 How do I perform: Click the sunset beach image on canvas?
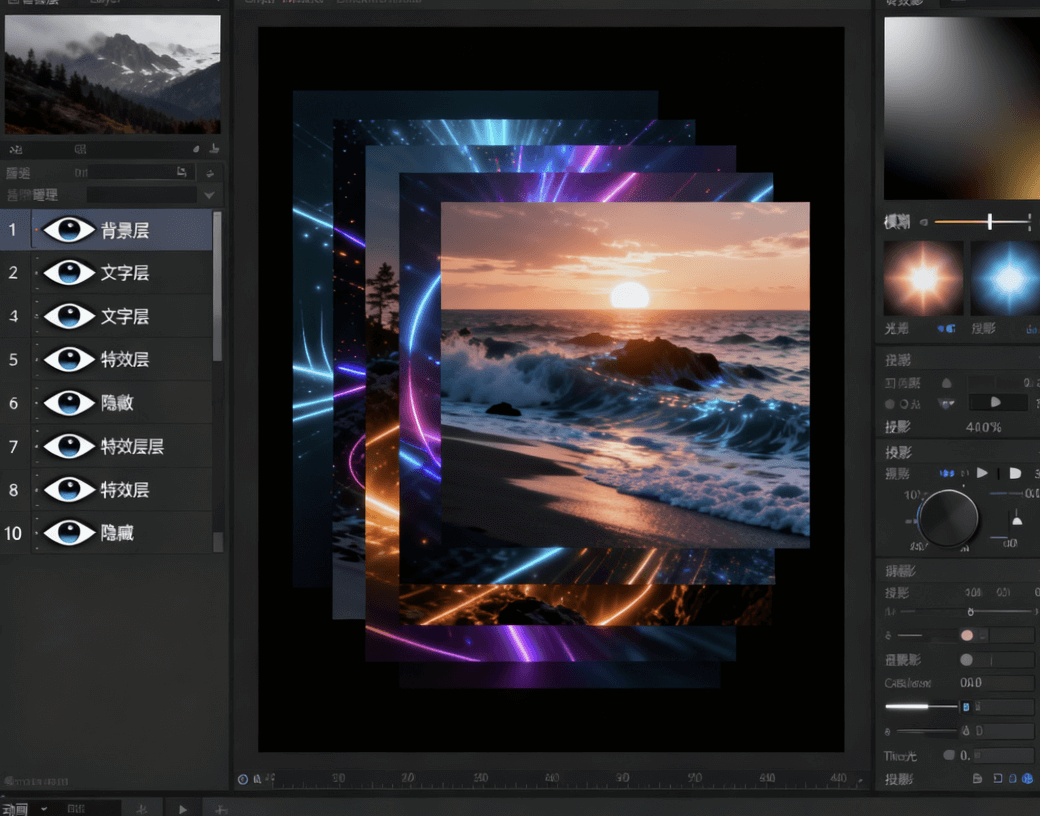coord(625,375)
